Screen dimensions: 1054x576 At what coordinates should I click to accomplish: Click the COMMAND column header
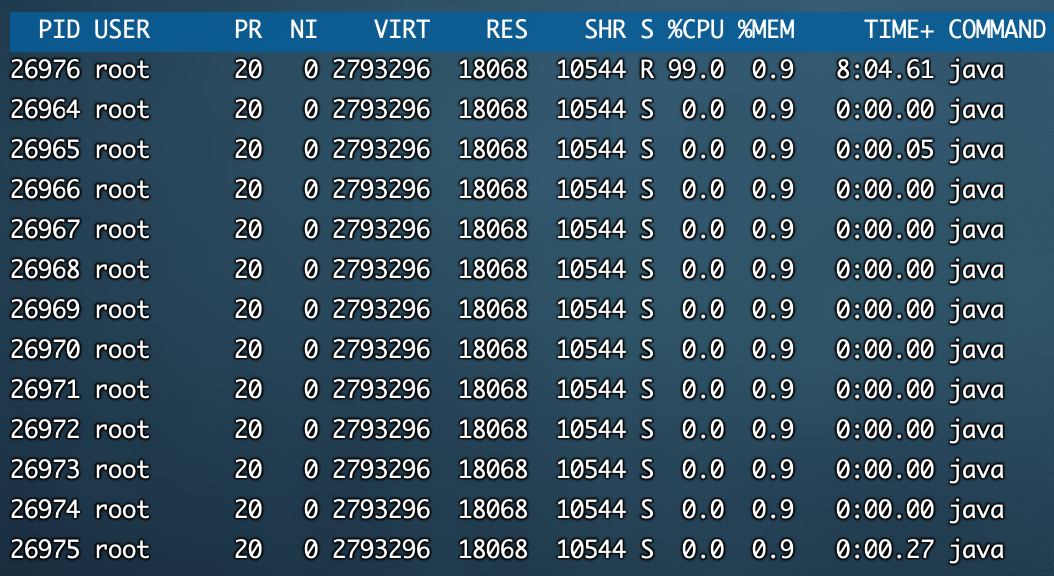click(997, 30)
